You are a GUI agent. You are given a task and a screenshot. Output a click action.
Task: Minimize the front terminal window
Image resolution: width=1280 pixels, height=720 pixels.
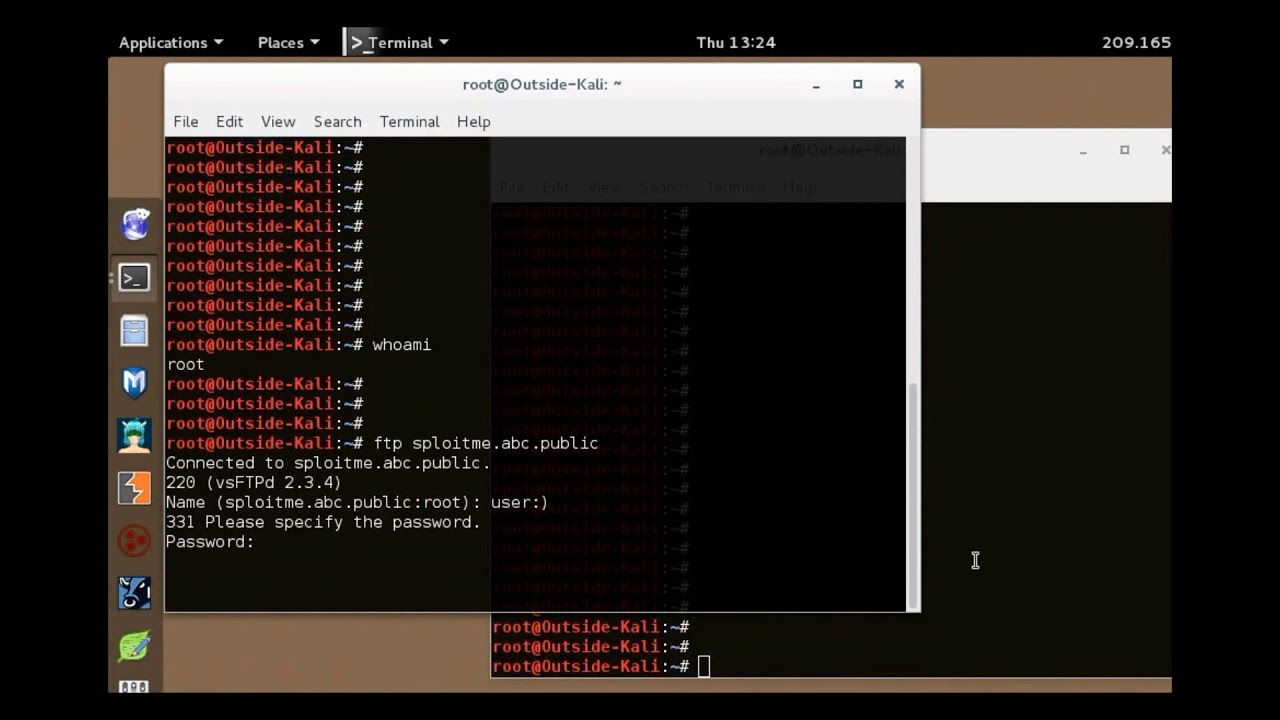click(816, 85)
